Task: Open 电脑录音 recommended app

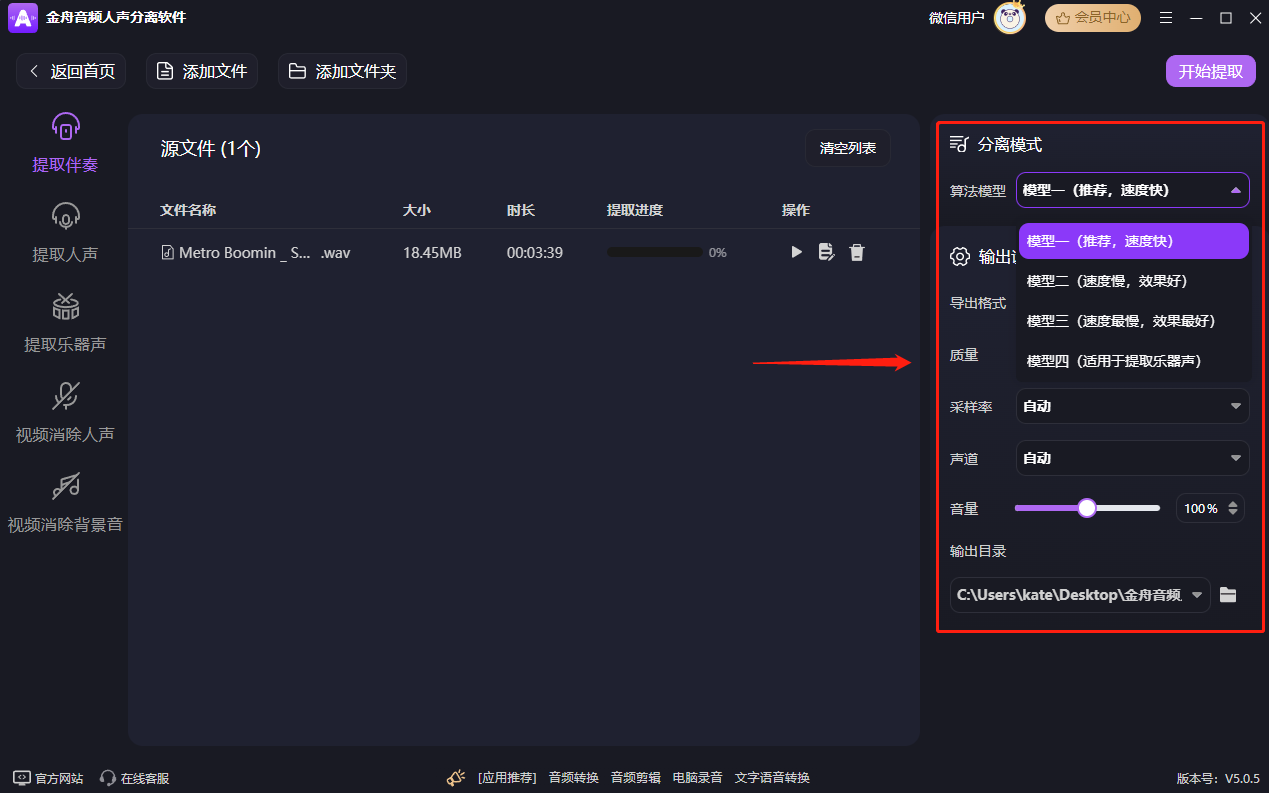Action: click(698, 778)
